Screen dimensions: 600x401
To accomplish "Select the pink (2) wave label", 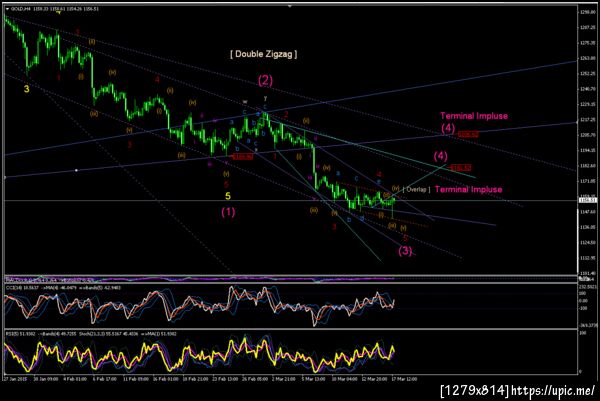I will click(x=265, y=80).
